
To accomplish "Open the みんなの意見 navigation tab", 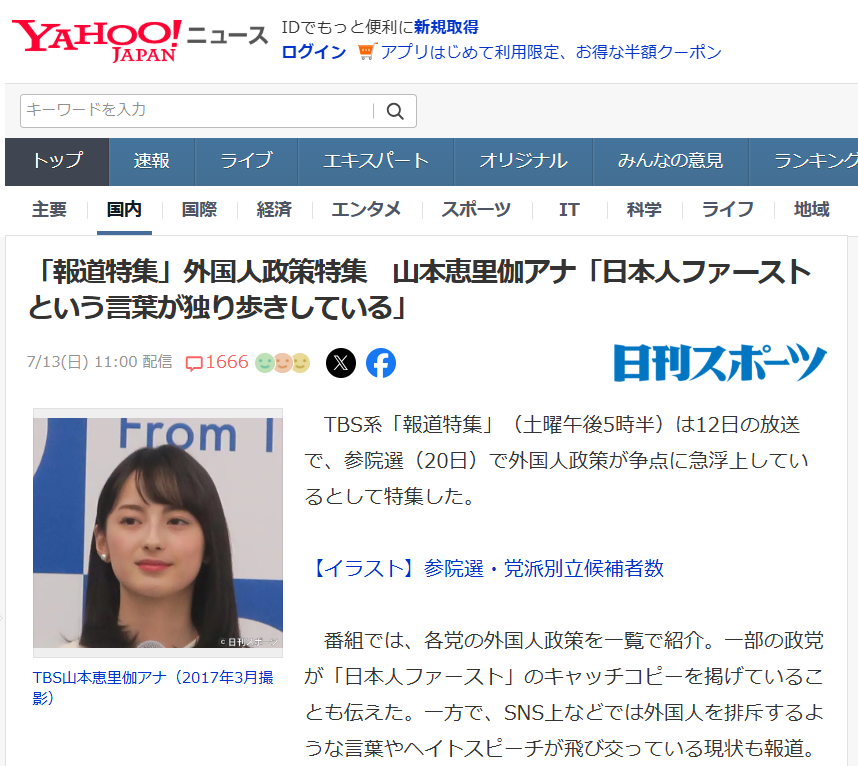I will click(670, 161).
